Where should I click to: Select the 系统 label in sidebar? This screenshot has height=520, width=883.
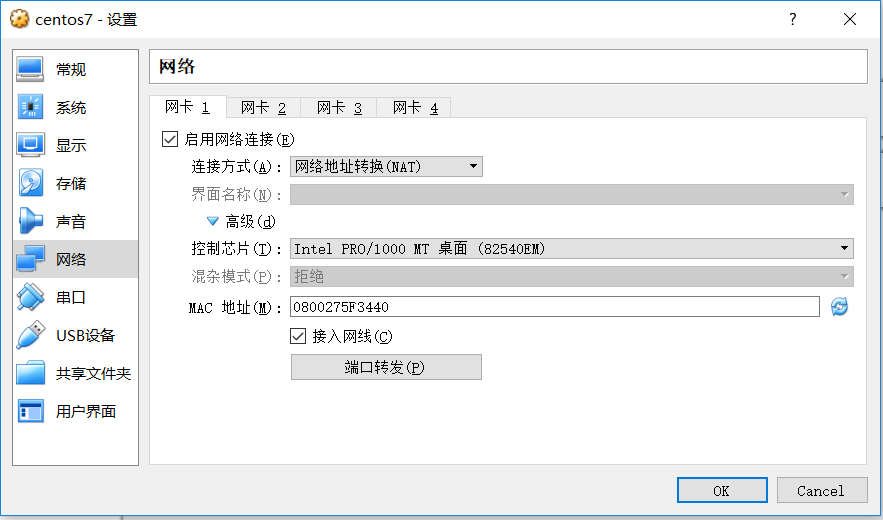click(71, 107)
